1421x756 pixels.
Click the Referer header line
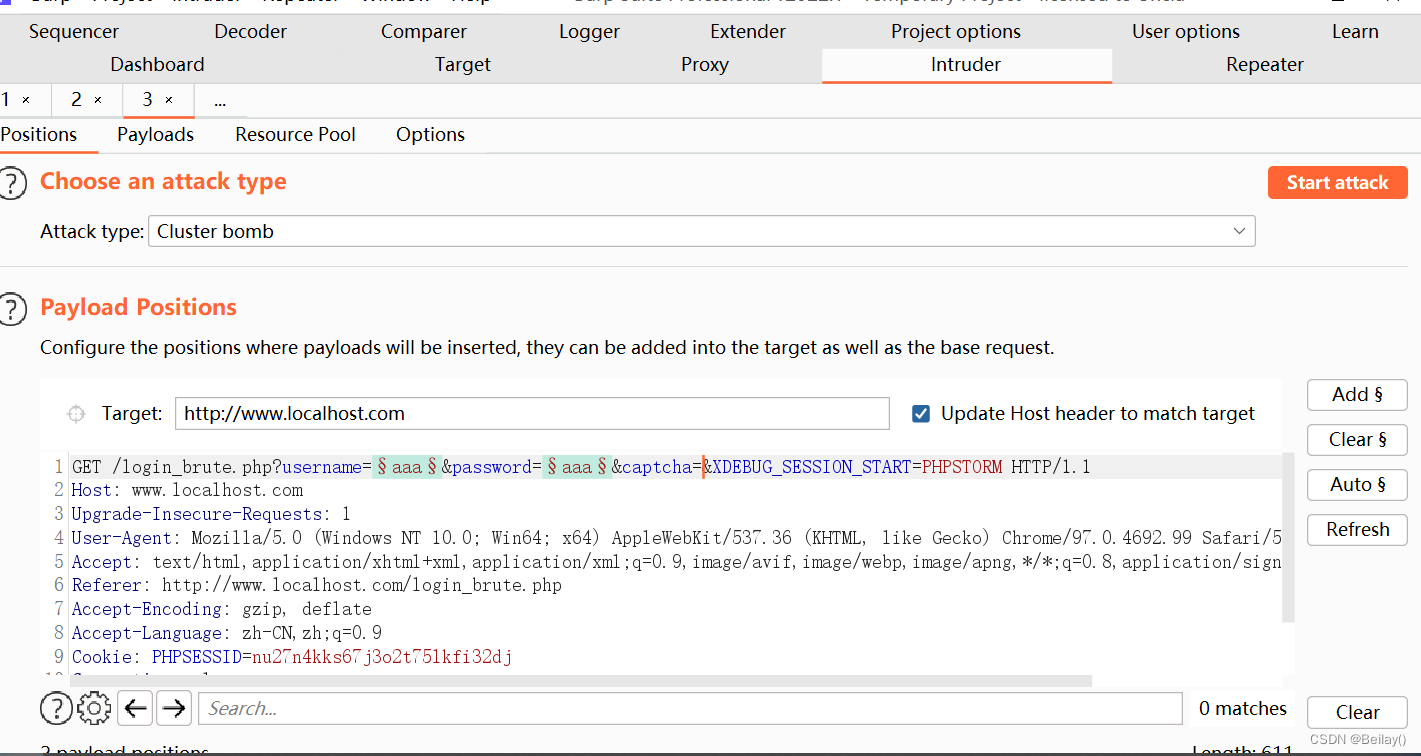pyautogui.click(x=316, y=585)
